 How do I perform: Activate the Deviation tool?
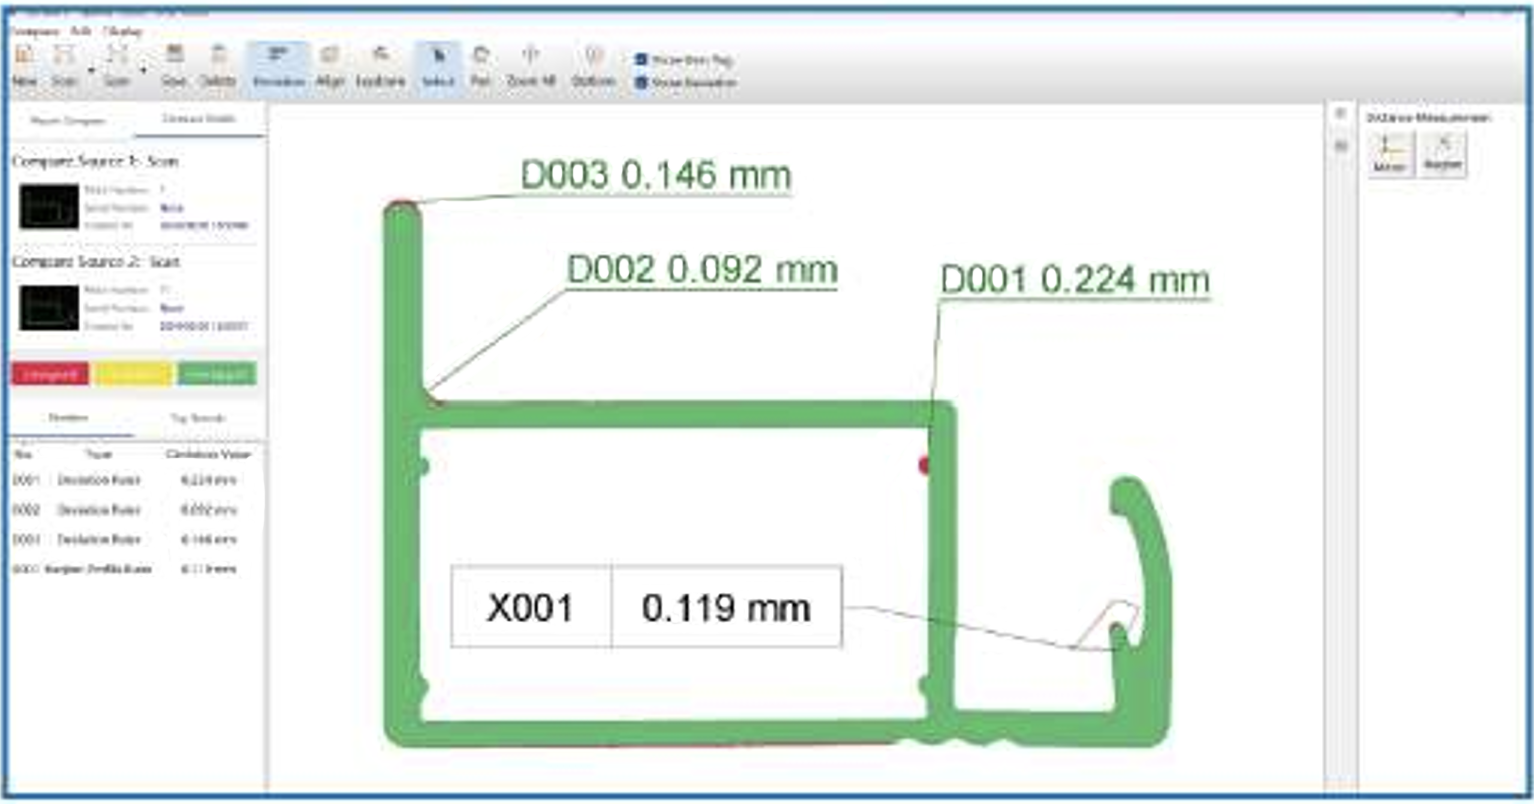278,65
